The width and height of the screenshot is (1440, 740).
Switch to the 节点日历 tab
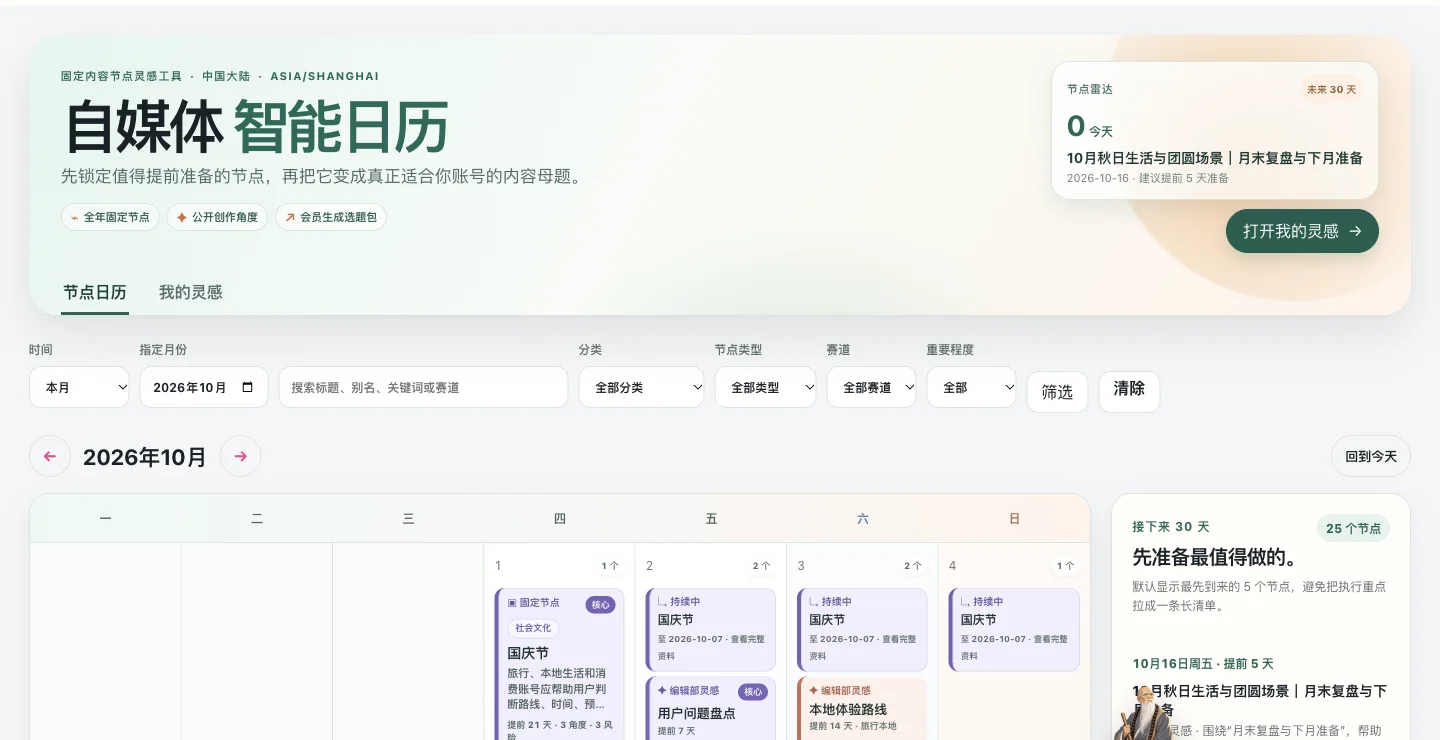tap(95, 293)
